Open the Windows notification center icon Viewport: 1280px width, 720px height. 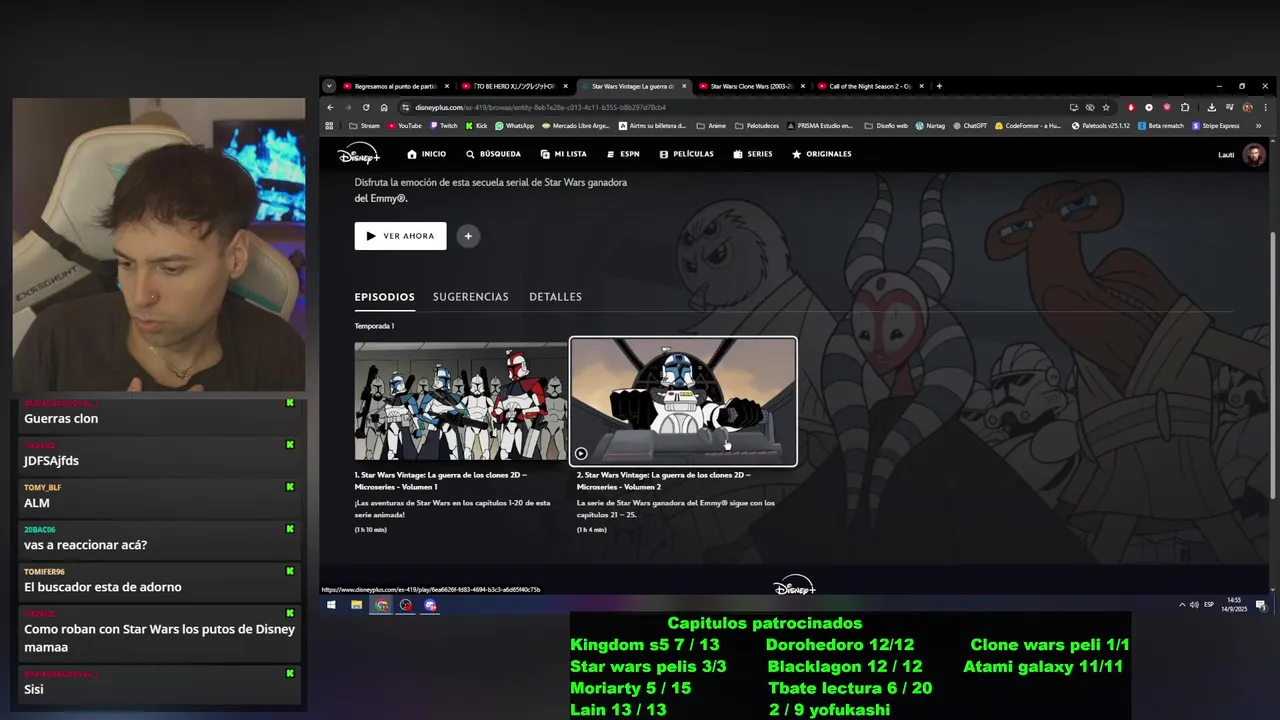click(x=1261, y=605)
